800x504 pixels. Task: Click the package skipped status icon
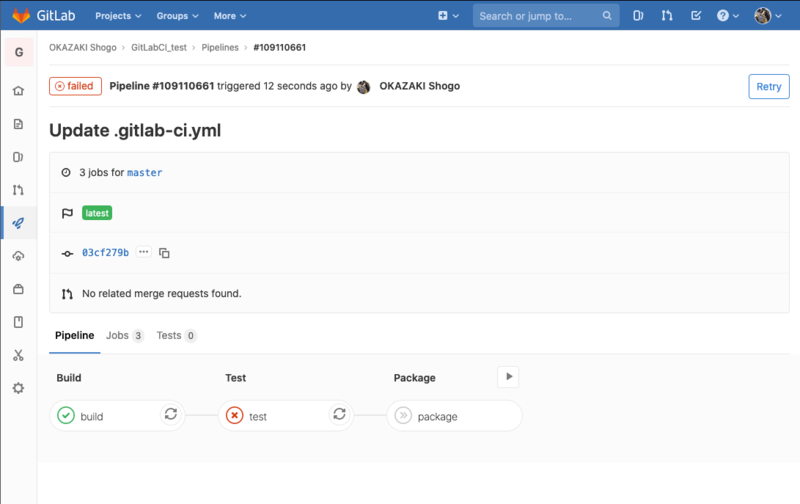[x=403, y=416]
